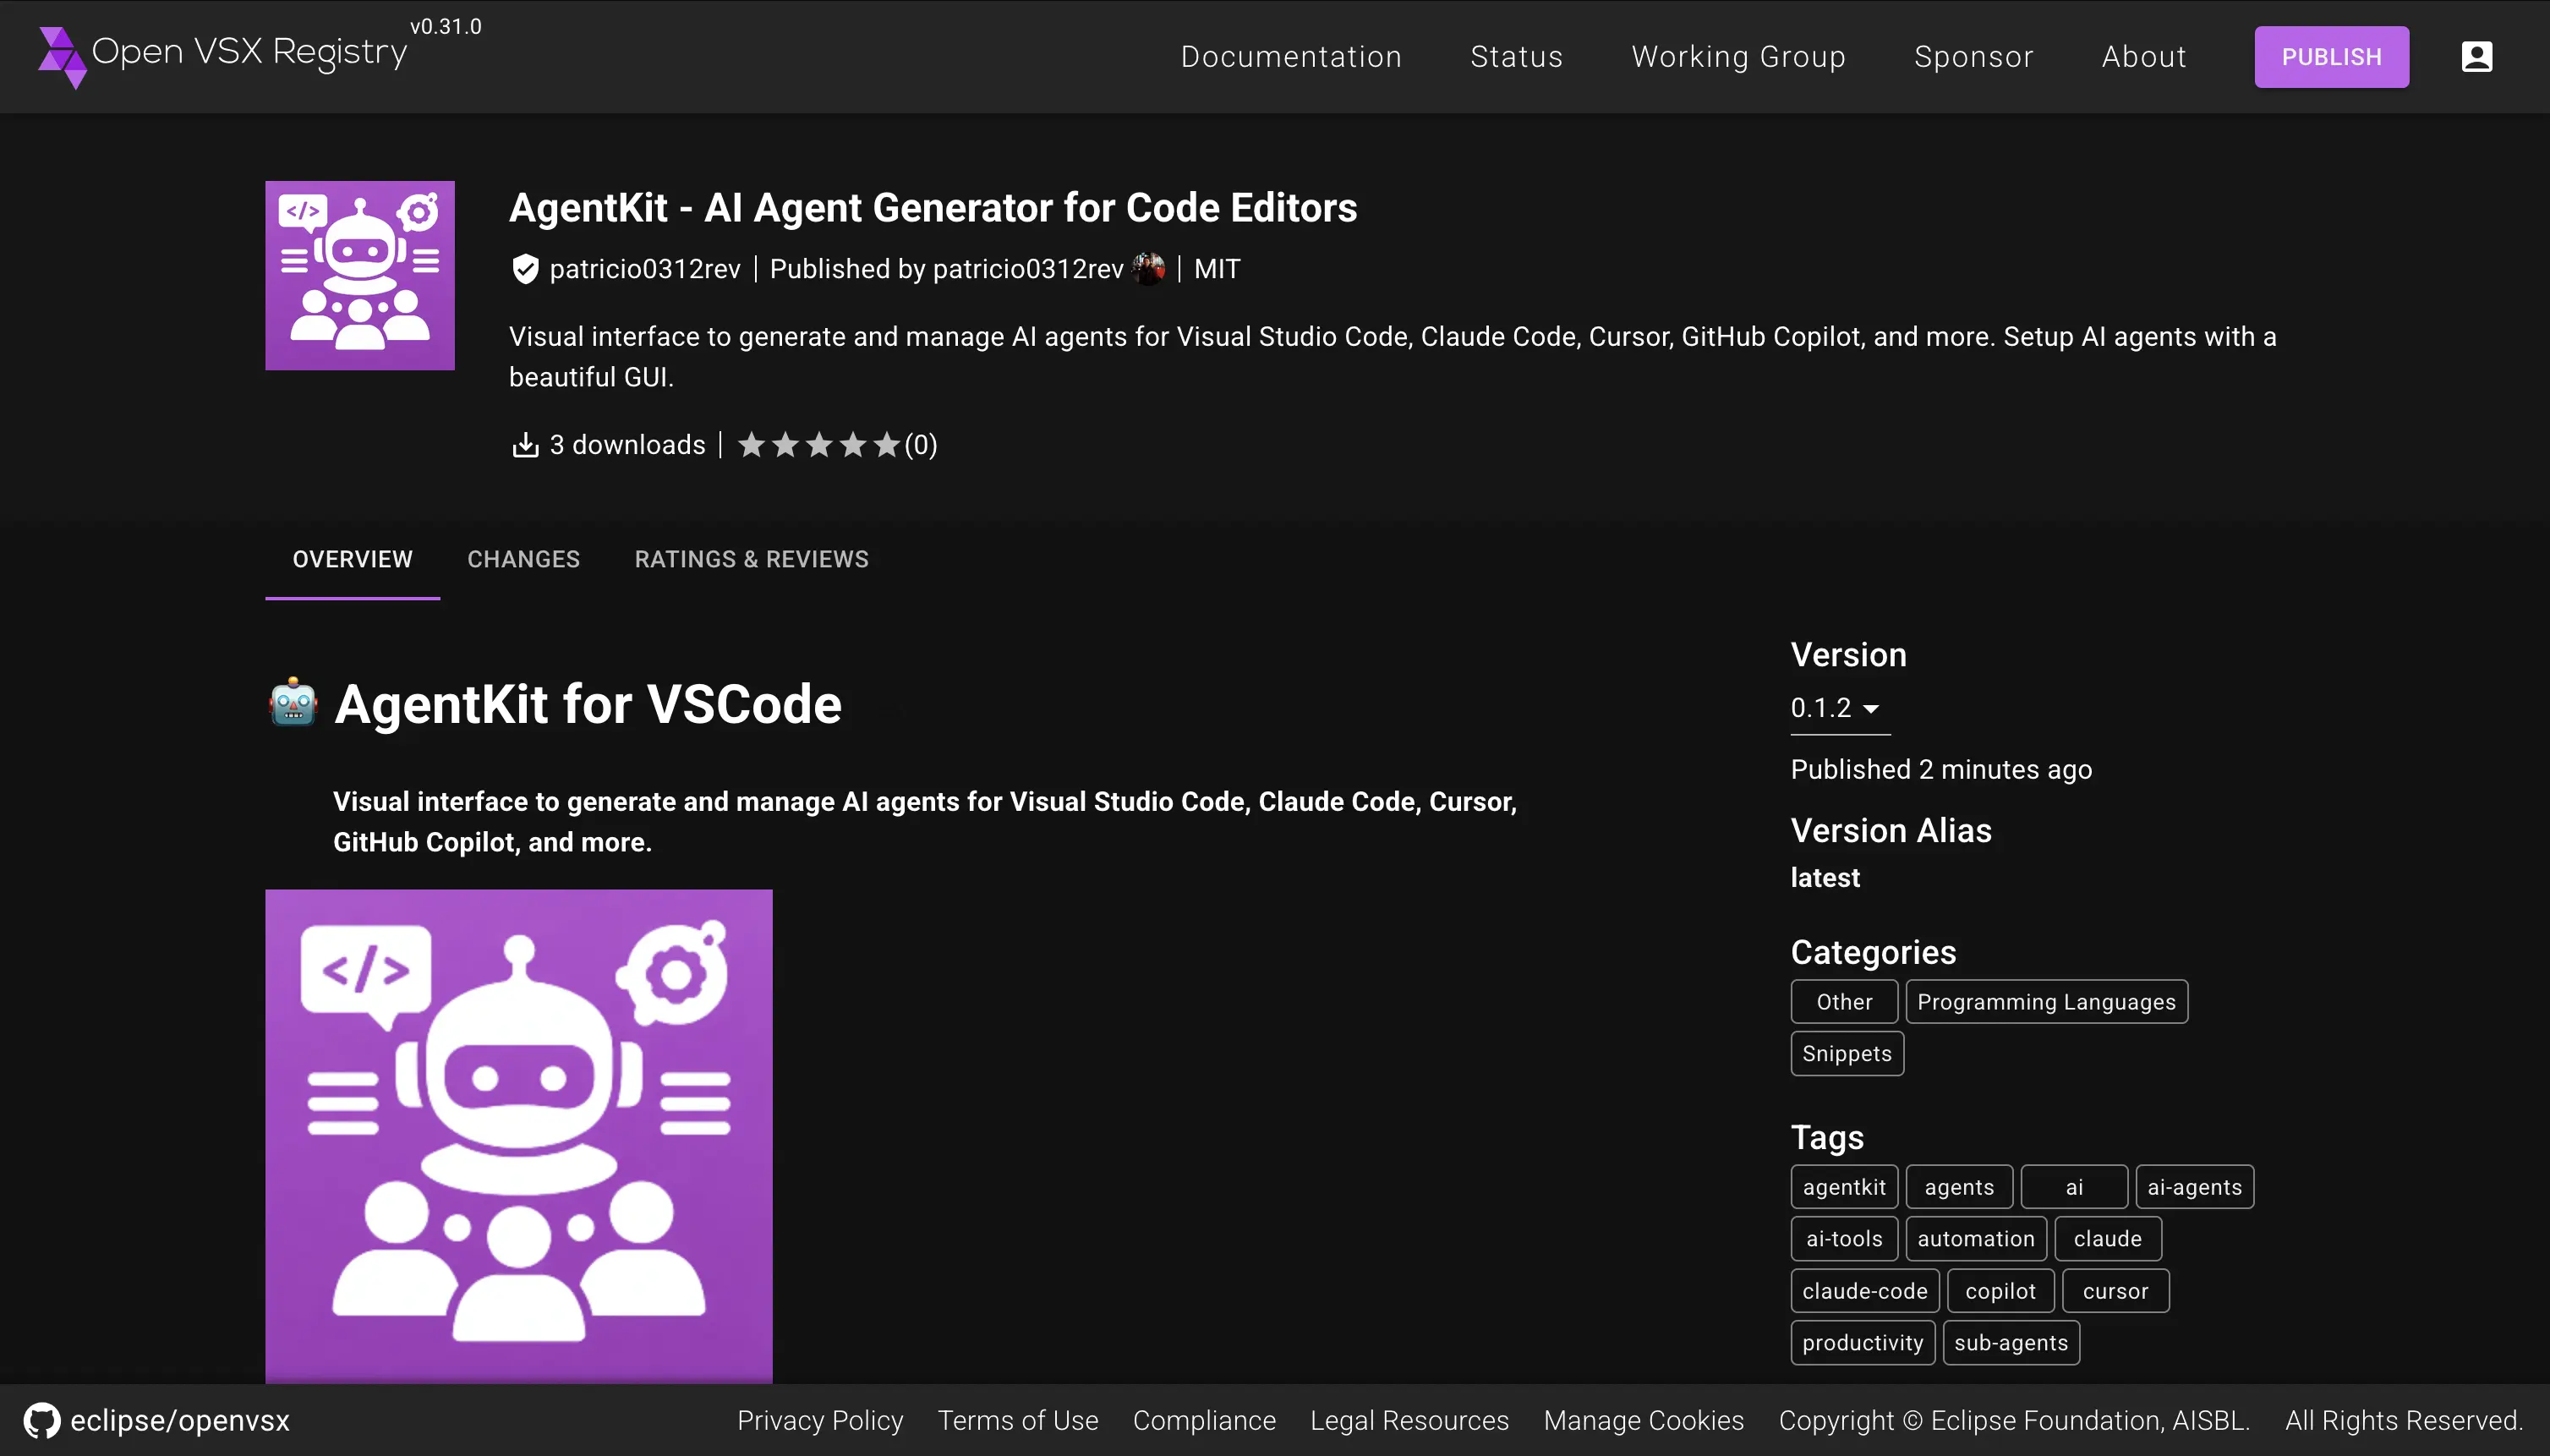Open the Legal Resources footer link
Viewport: 2550px width, 1456px height.
pyautogui.click(x=1409, y=1420)
